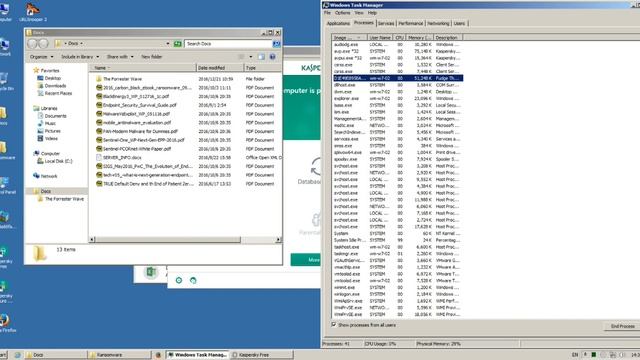Image resolution: width=640 pixels, height=360 pixels.
Task: Click the right circular icon in lower window
Action: pyautogui.click(x=193, y=280)
